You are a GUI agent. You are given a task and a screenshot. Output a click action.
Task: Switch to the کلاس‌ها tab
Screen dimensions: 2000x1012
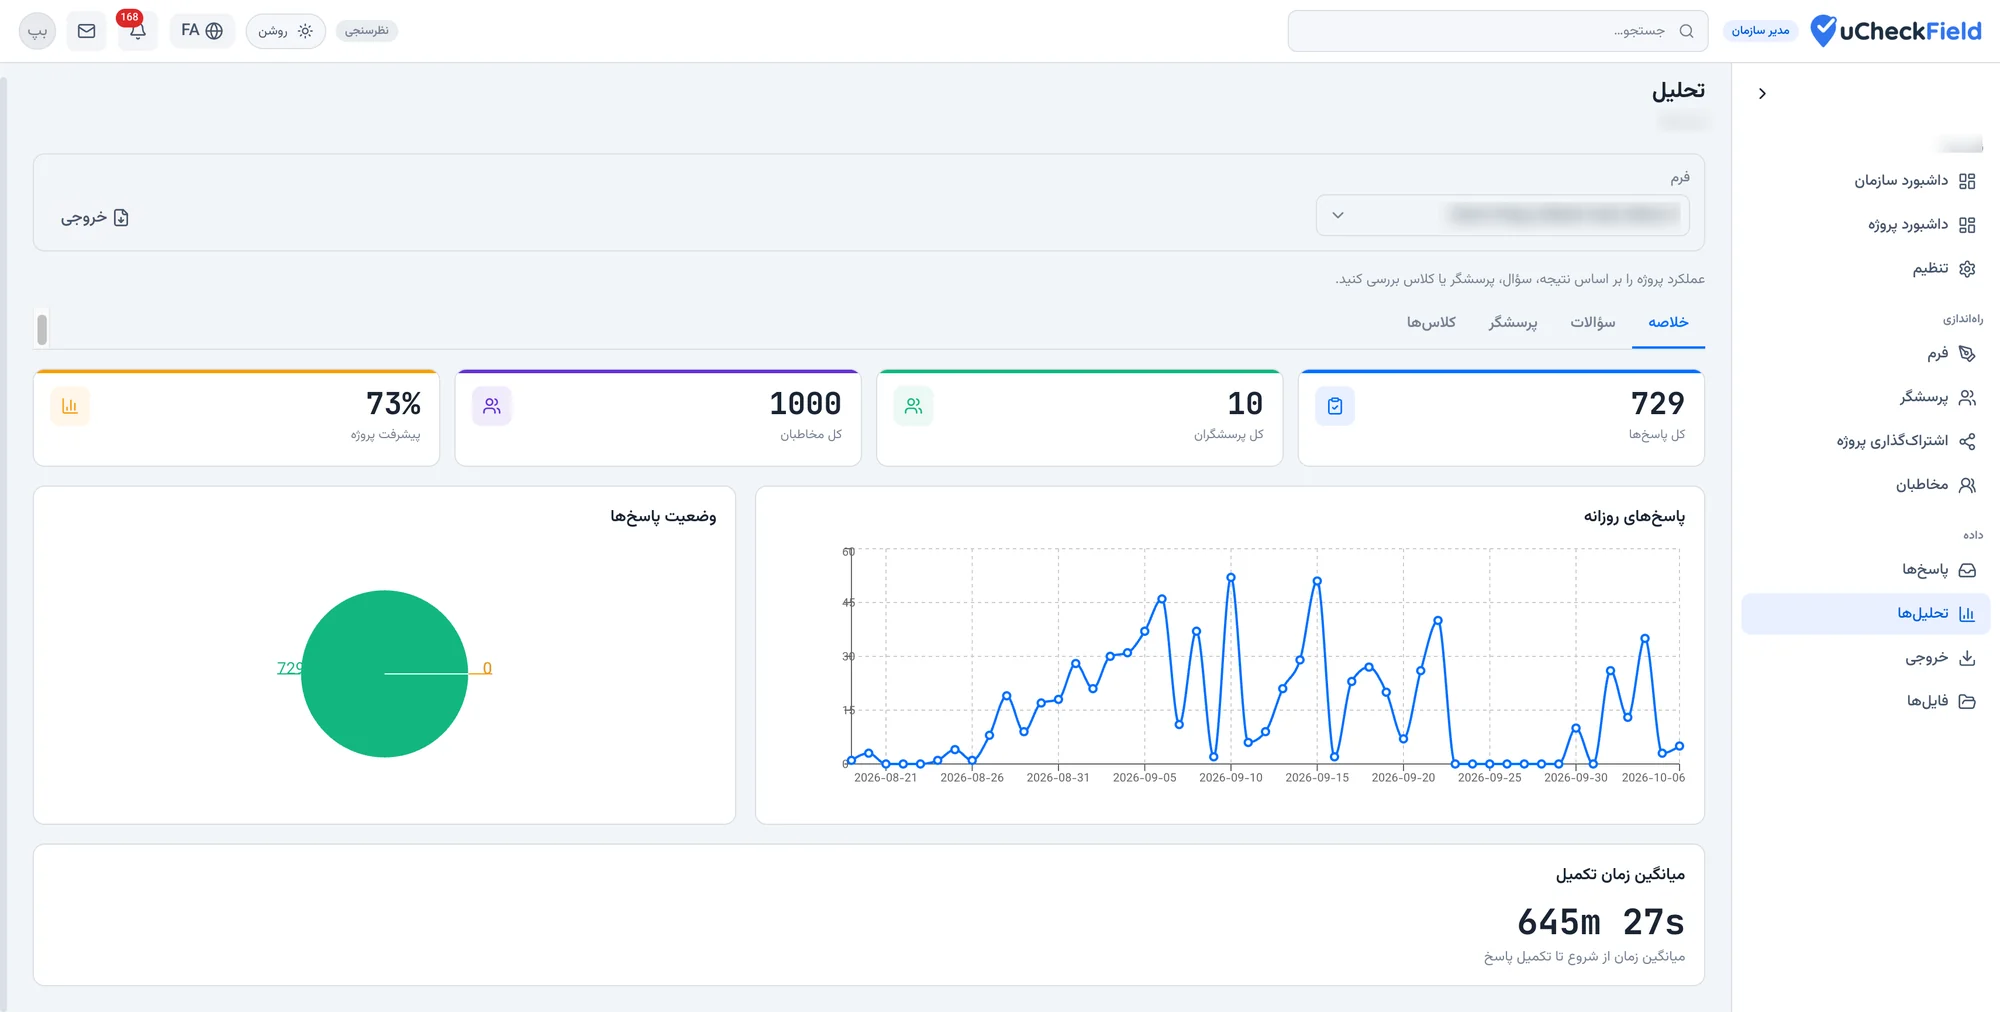(x=1431, y=322)
